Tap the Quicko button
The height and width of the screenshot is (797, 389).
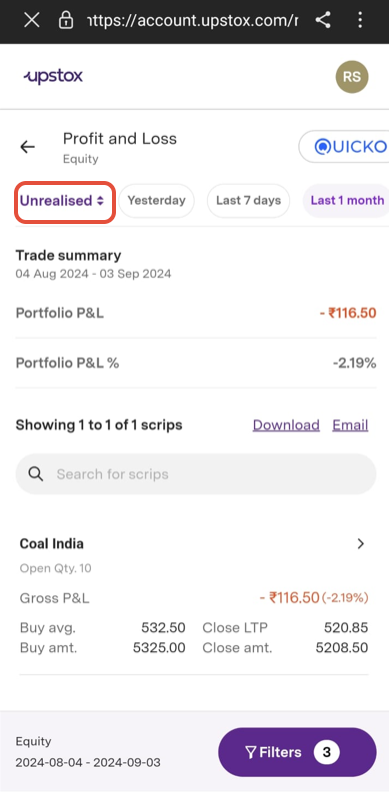344,147
